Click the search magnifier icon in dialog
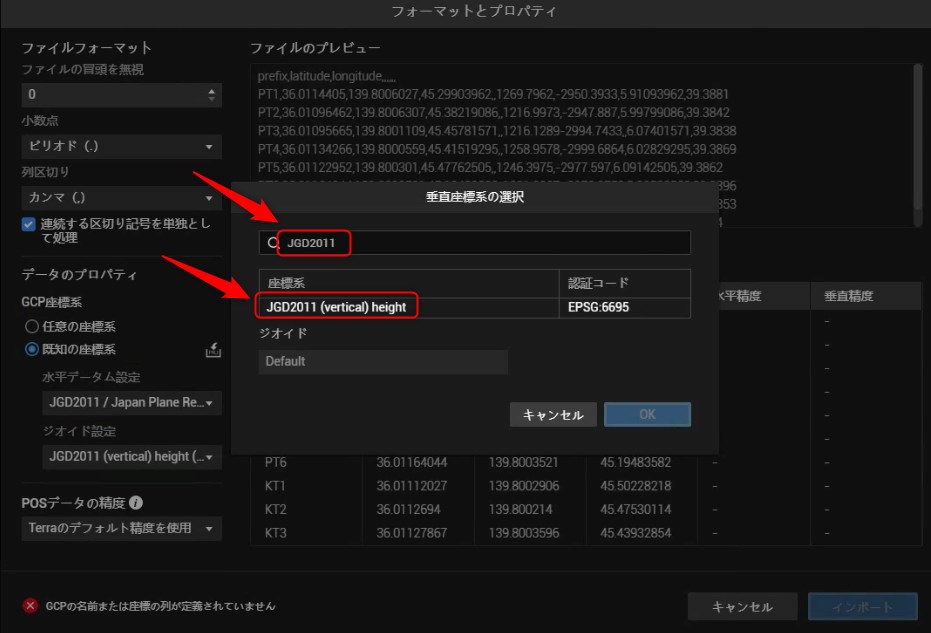This screenshot has width=931, height=633. (x=272, y=243)
